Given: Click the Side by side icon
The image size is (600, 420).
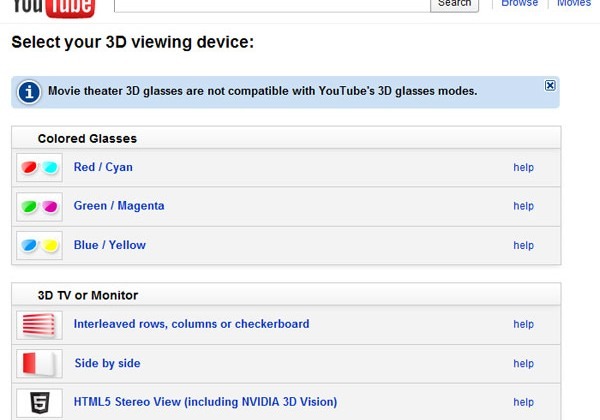Looking at the screenshot, I should point(39,363).
